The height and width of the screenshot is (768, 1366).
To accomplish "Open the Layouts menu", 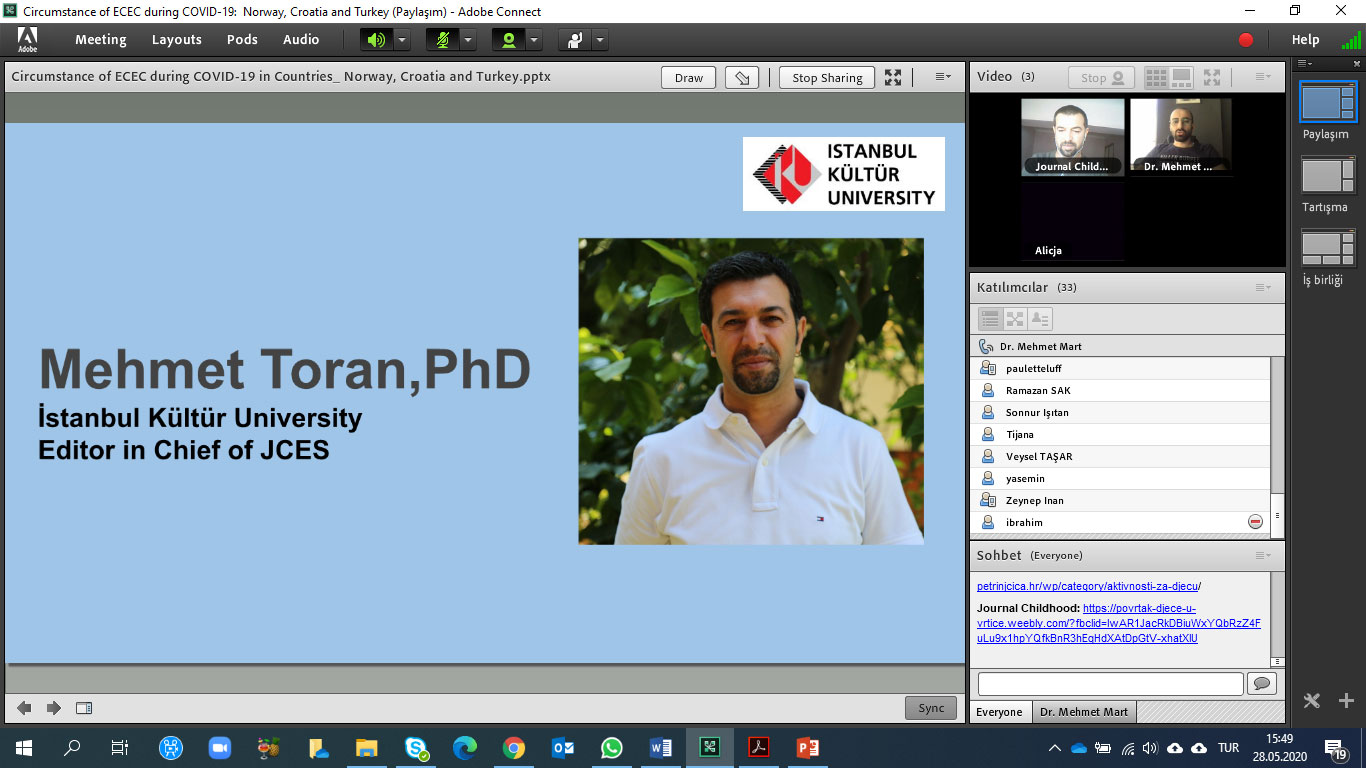I will point(176,40).
